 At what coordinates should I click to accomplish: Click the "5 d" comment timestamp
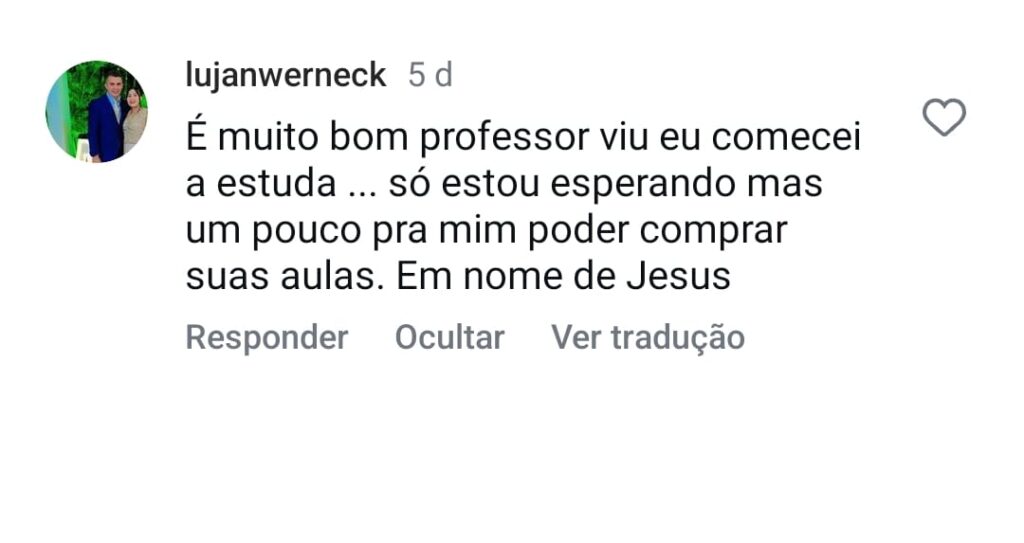tap(430, 75)
